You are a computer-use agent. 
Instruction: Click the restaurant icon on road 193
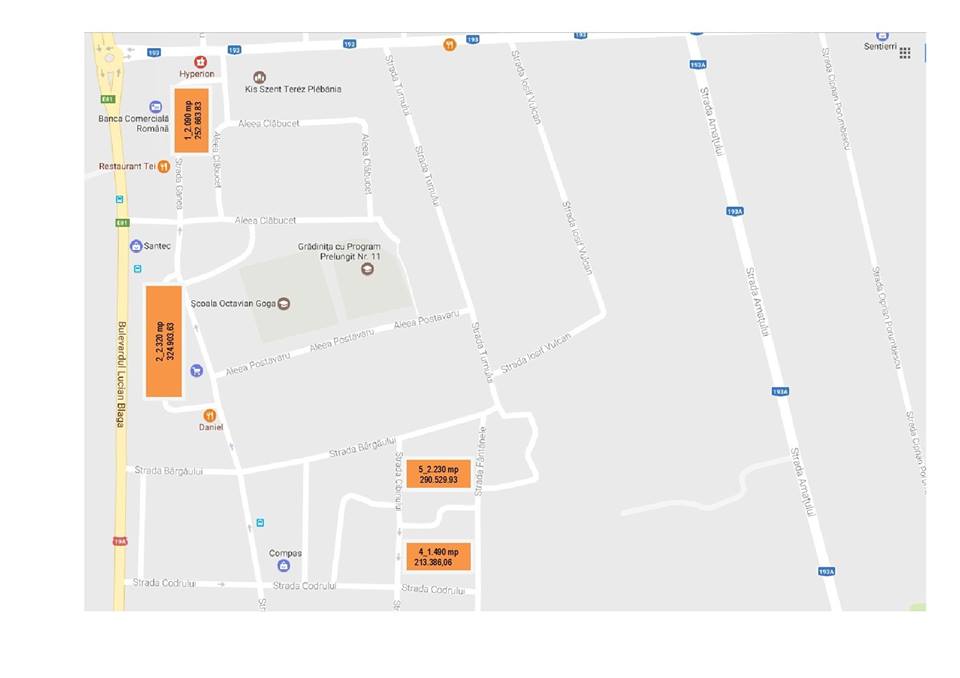point(450,45)
